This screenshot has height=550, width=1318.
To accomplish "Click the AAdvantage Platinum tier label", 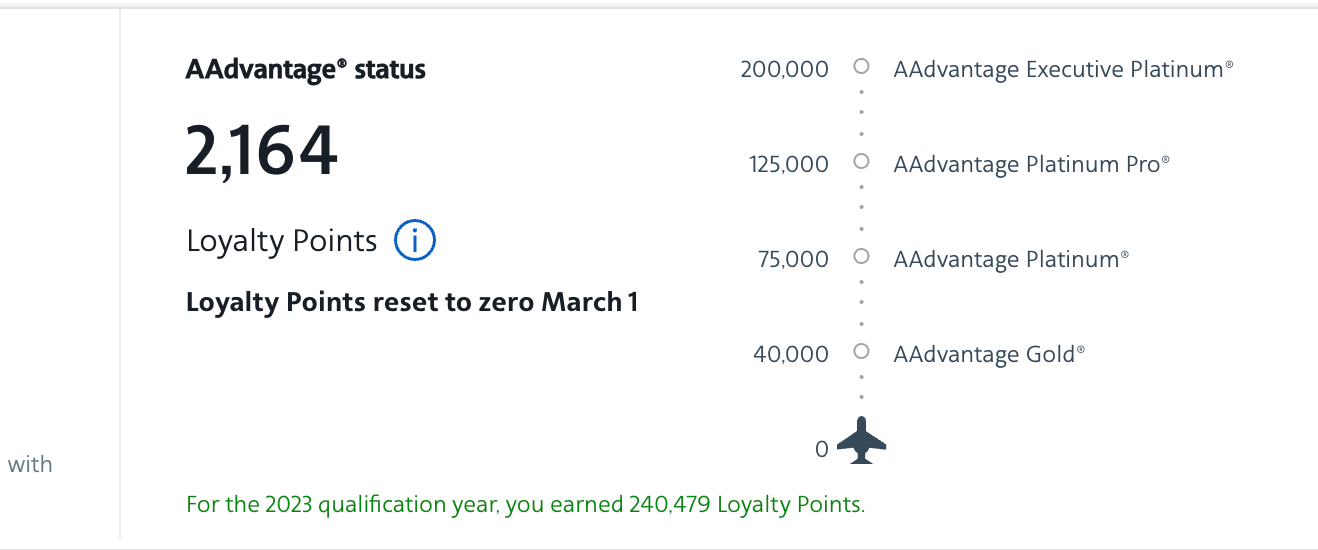I will [1011, 260].
